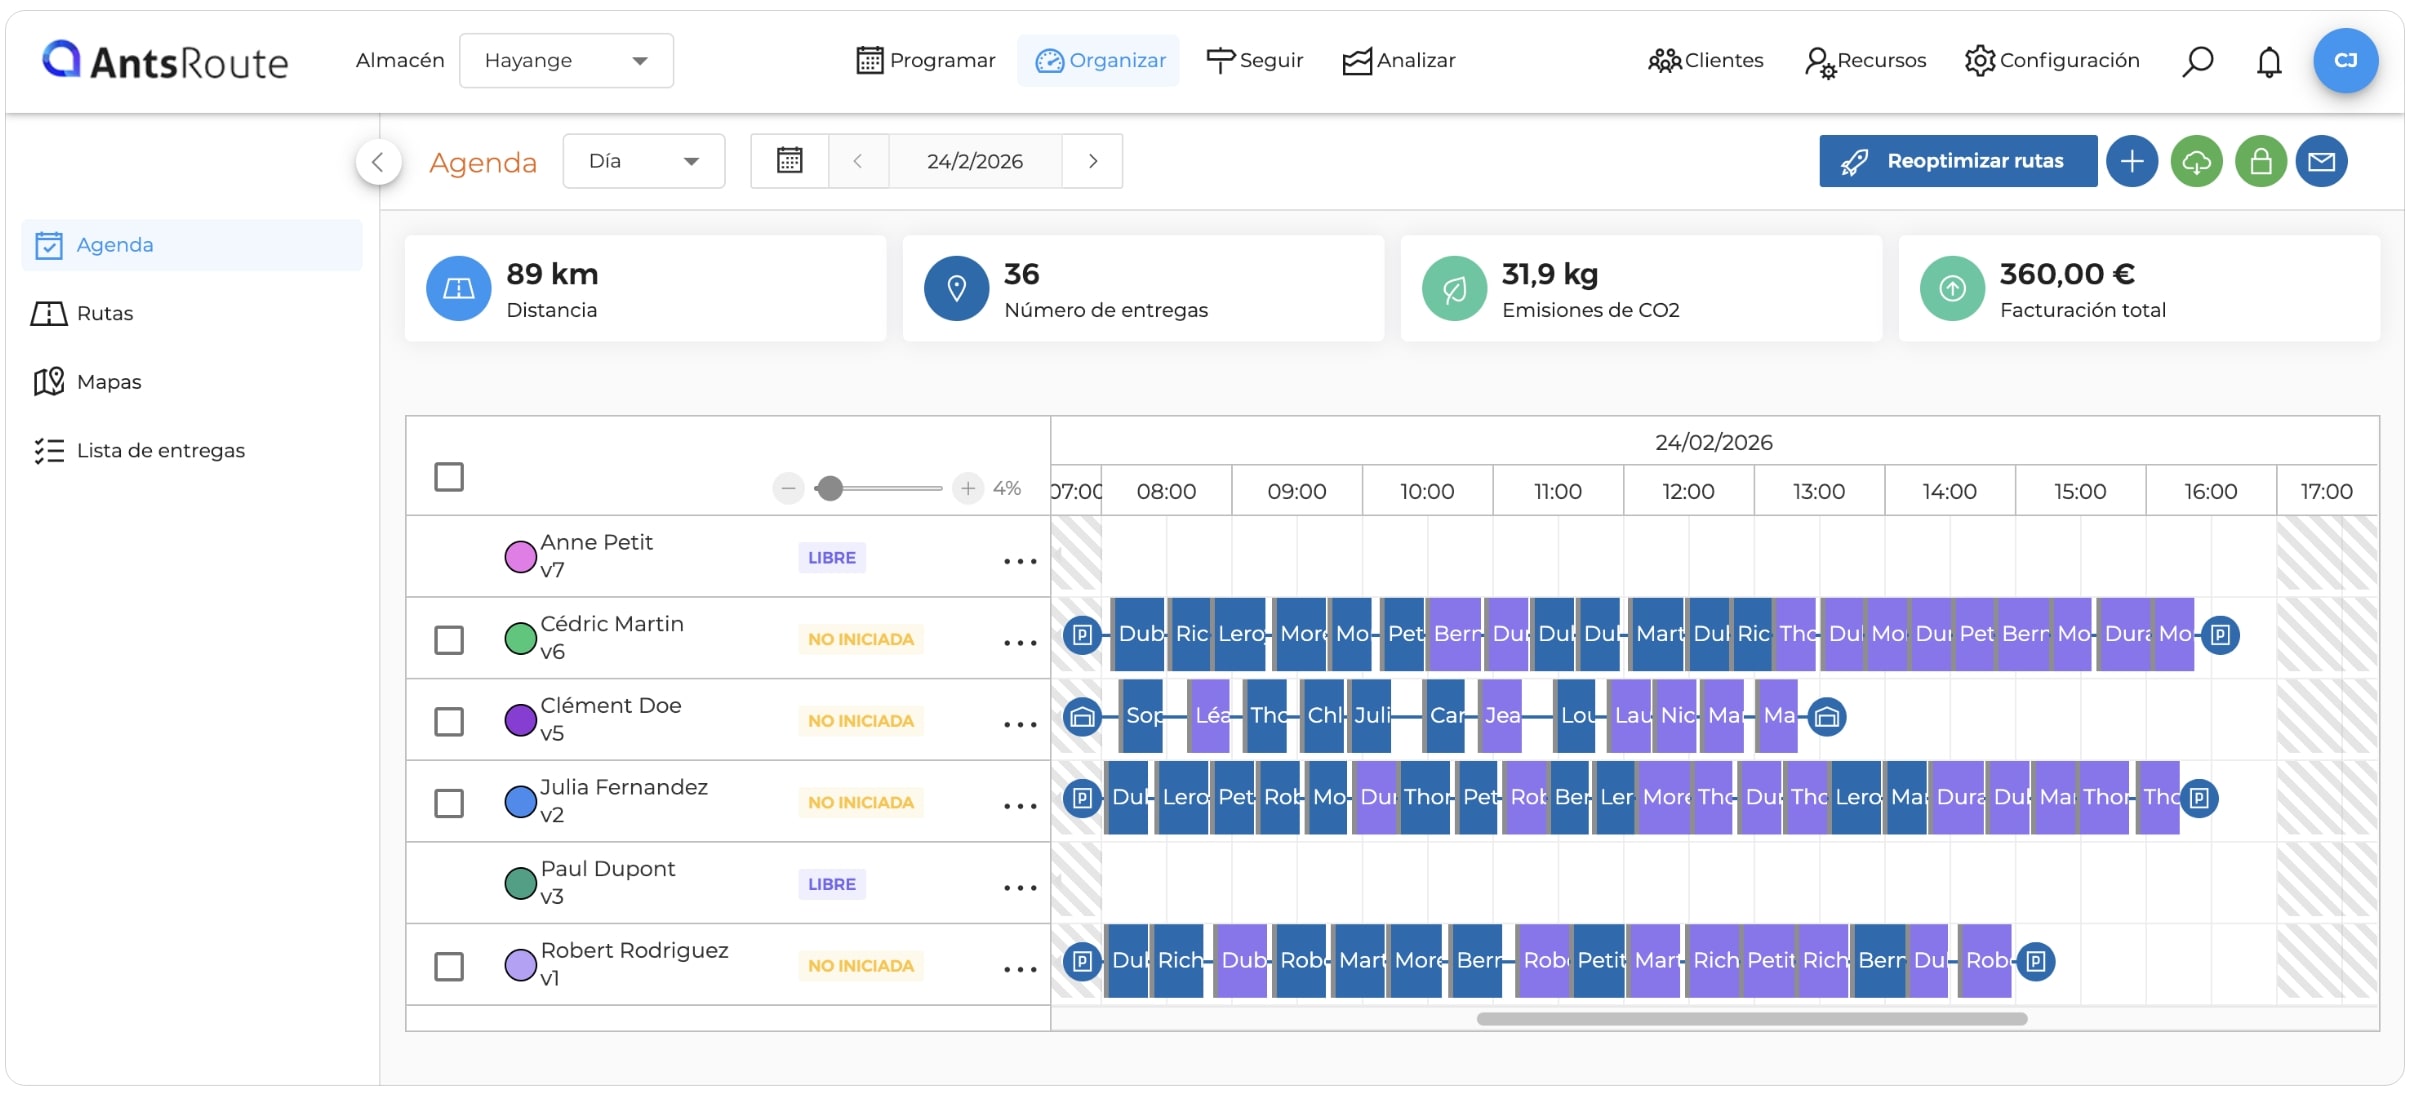Switch to the Analizar tab
2410x1094 pixels.
pos(1398,61)
